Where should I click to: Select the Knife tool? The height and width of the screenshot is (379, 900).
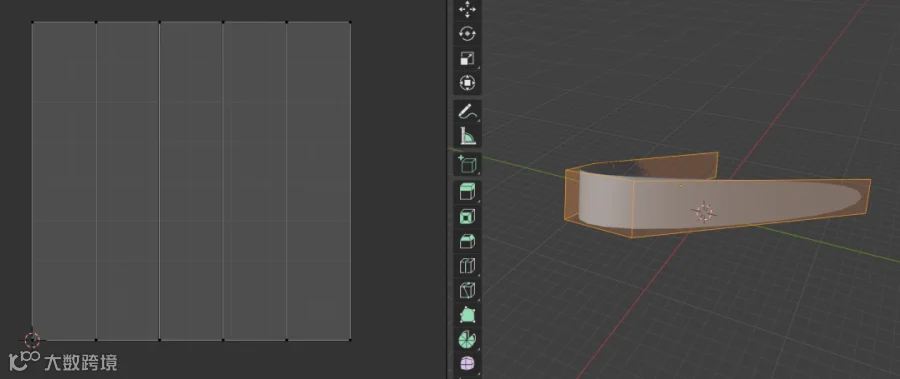(467, 291)
